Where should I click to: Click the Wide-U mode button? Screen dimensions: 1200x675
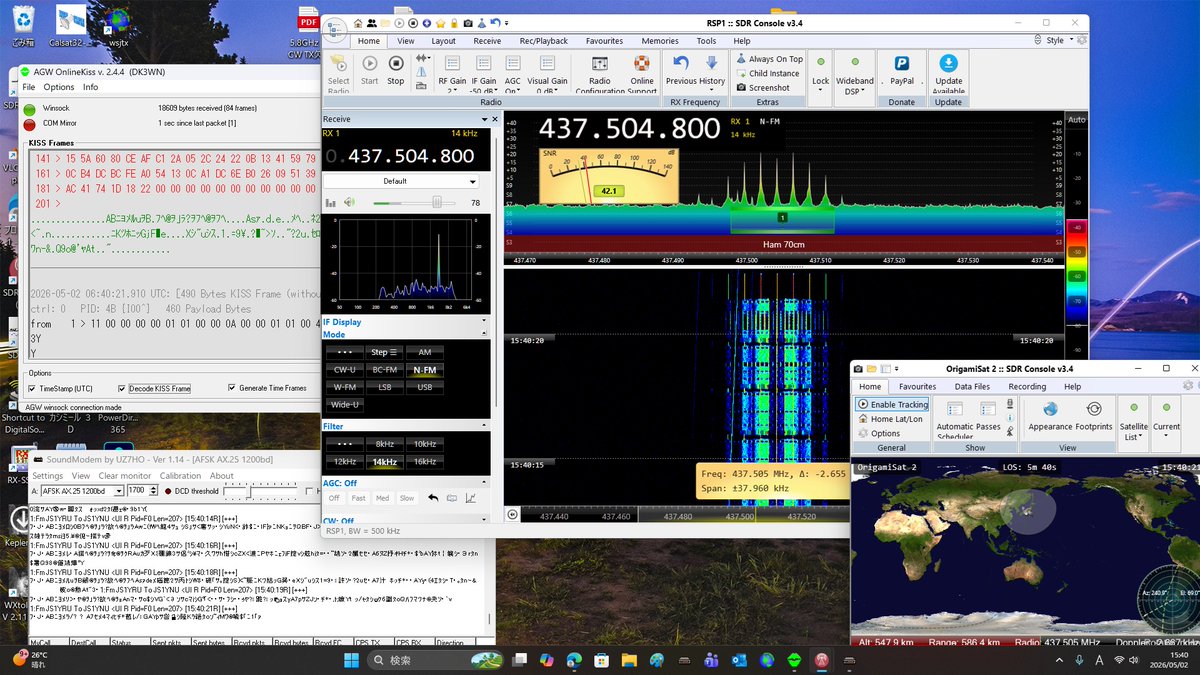click(x=345, y=404)
